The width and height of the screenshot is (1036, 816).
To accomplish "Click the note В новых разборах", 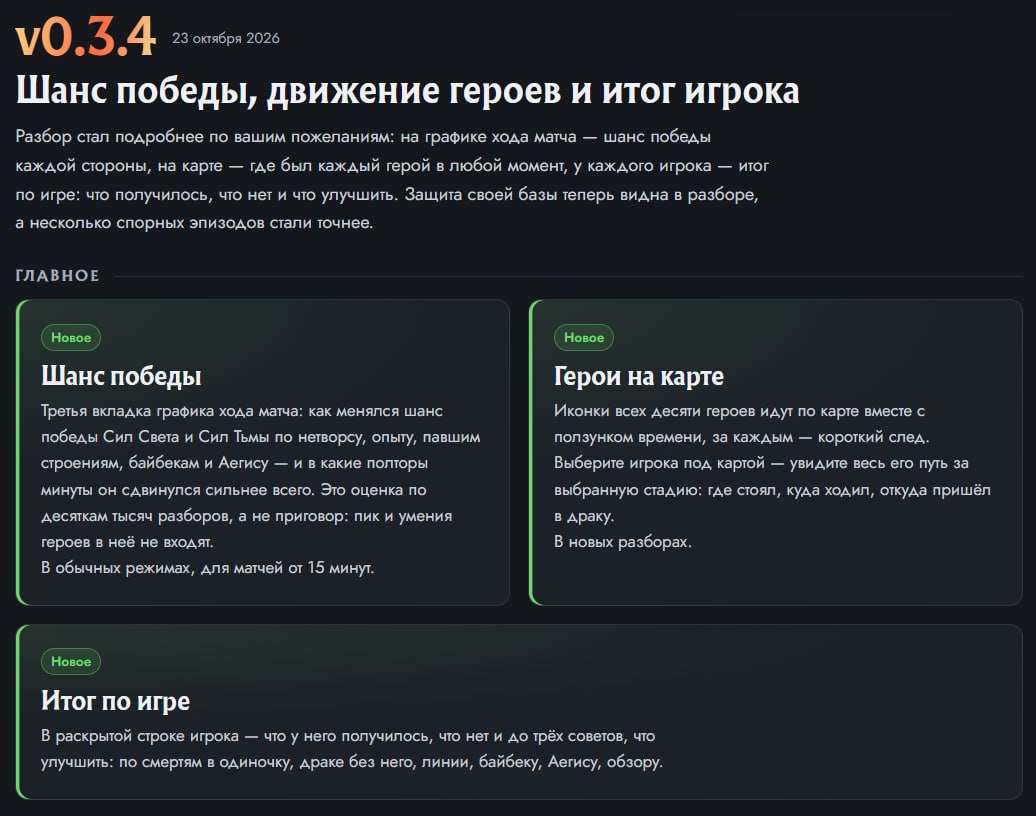I will [622, 542].
